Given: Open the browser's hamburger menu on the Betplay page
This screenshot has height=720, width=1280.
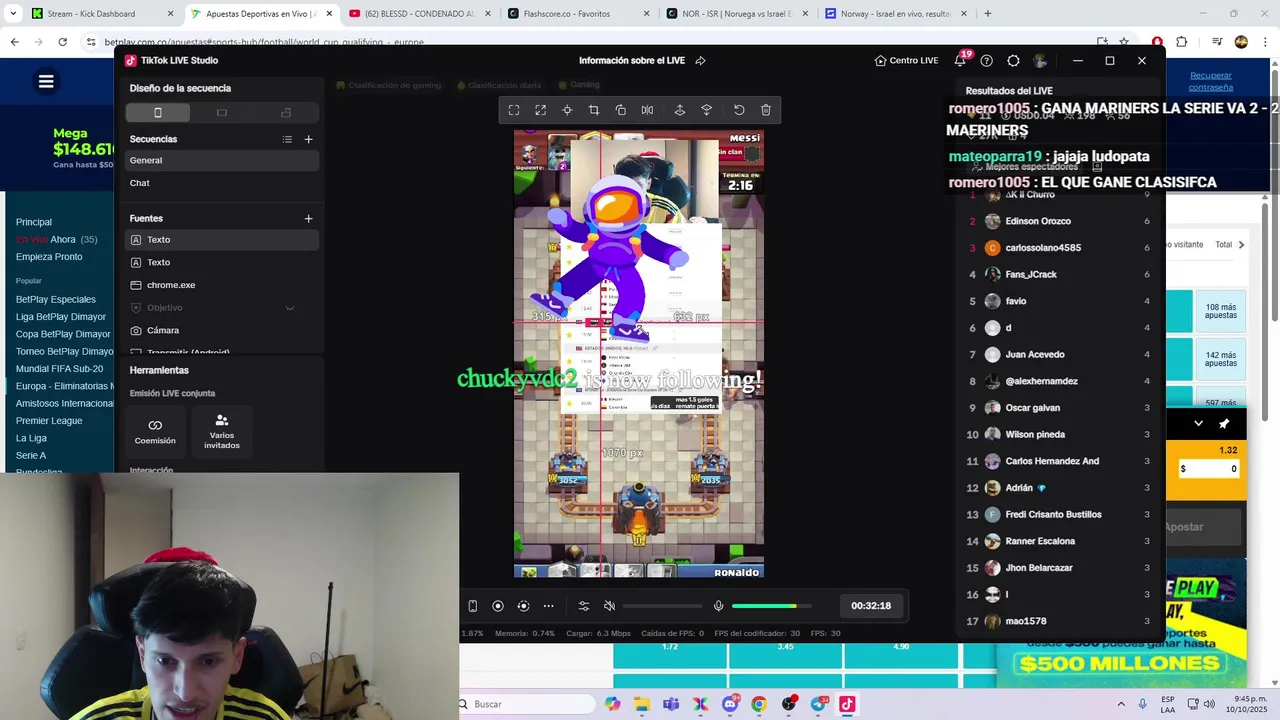Looking at the screenshot, I should click(x=46, y=82).
